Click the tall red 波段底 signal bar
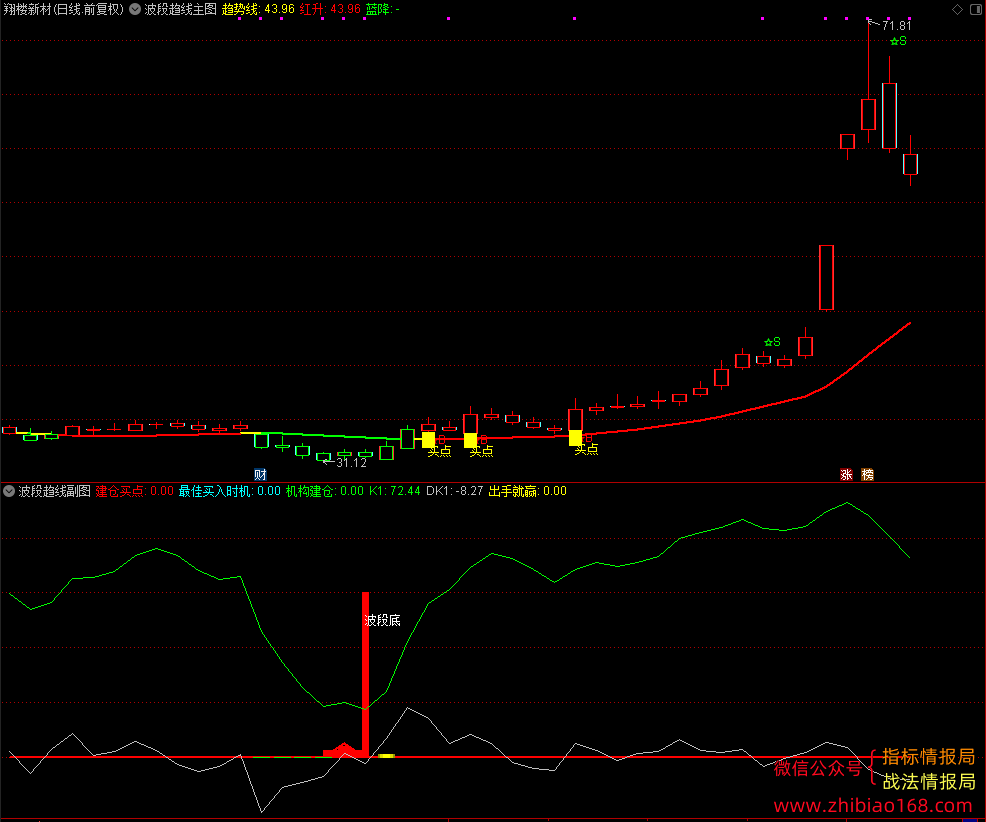Screen dimensions: 986x822 [365, 674]
